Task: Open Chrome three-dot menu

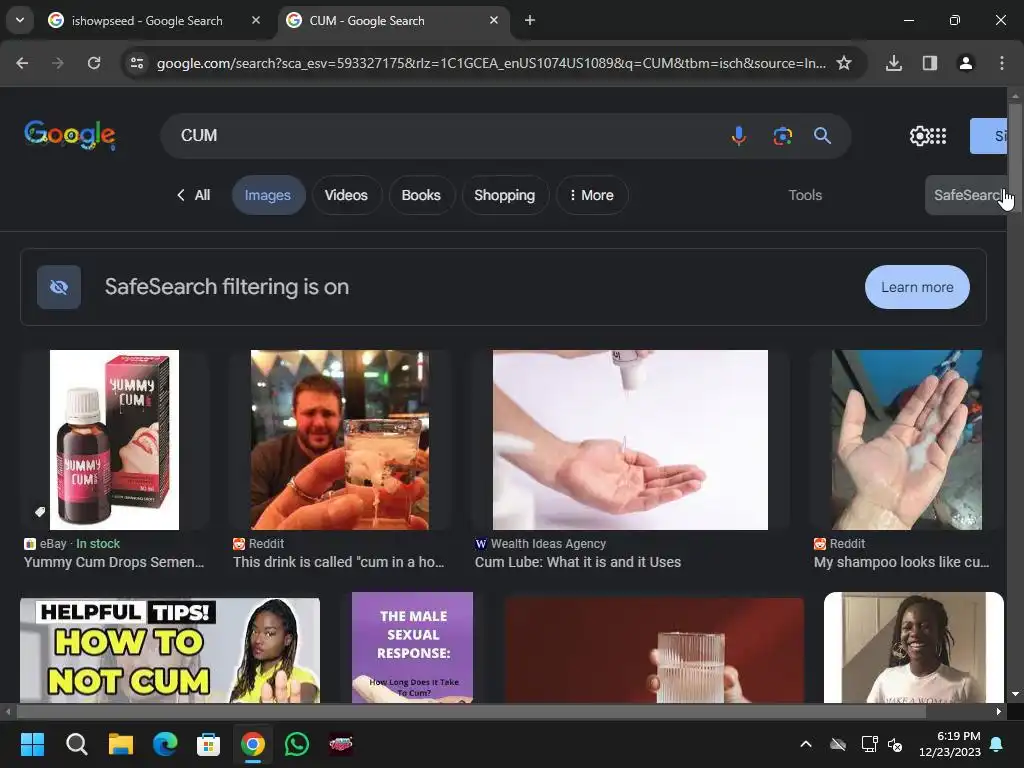Action: 1002,63
